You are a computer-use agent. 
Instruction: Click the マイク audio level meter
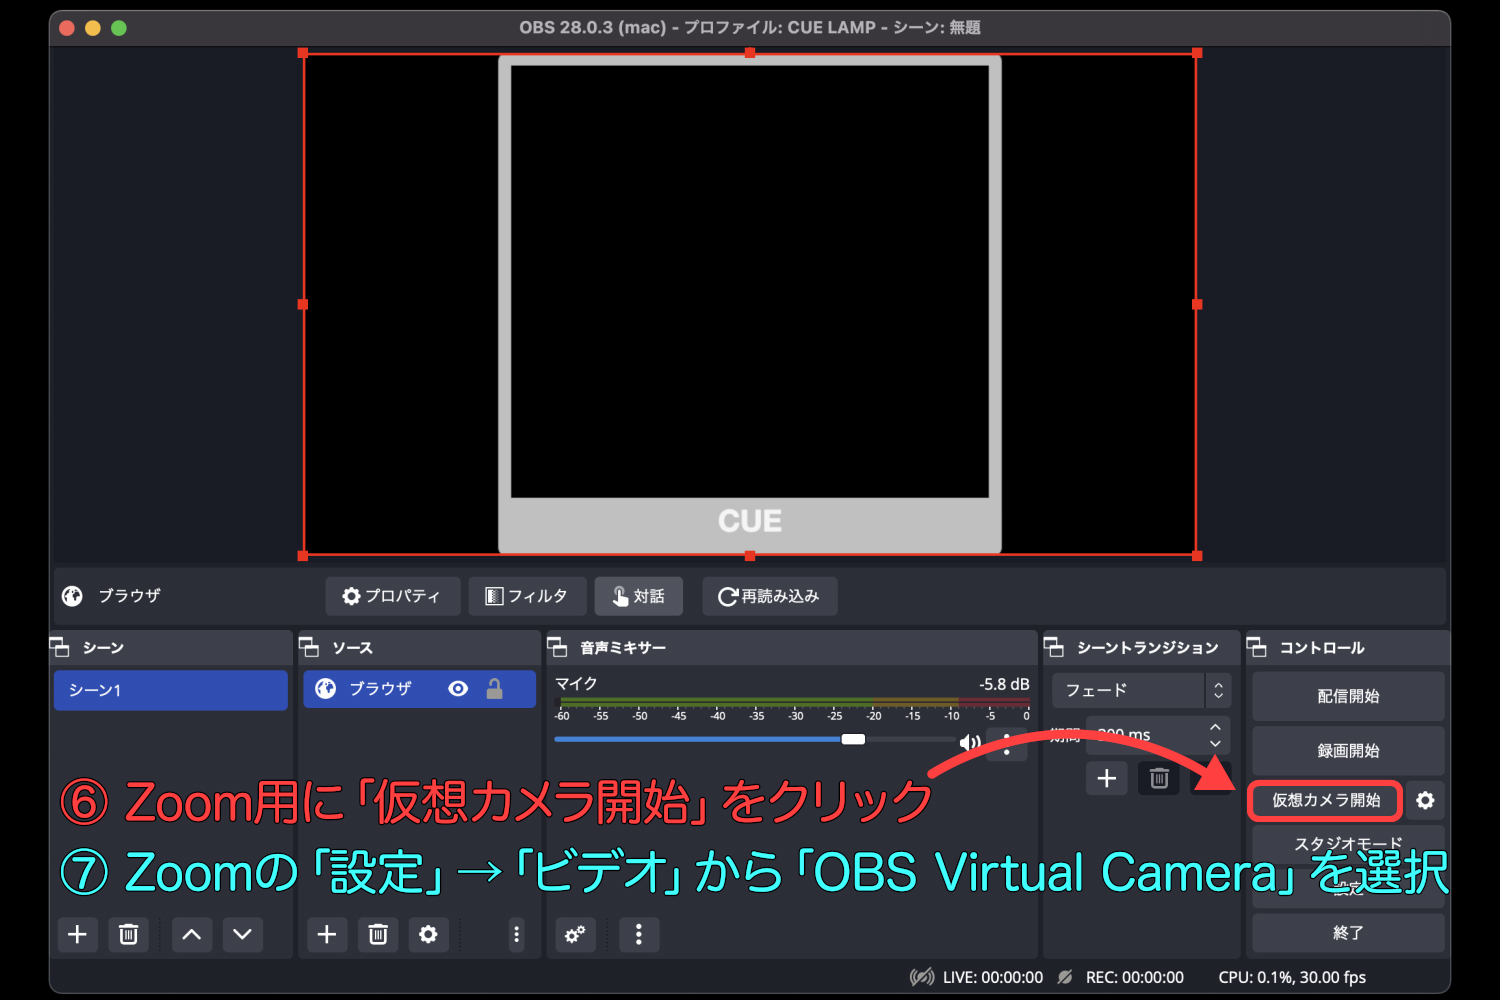point(794,702)
